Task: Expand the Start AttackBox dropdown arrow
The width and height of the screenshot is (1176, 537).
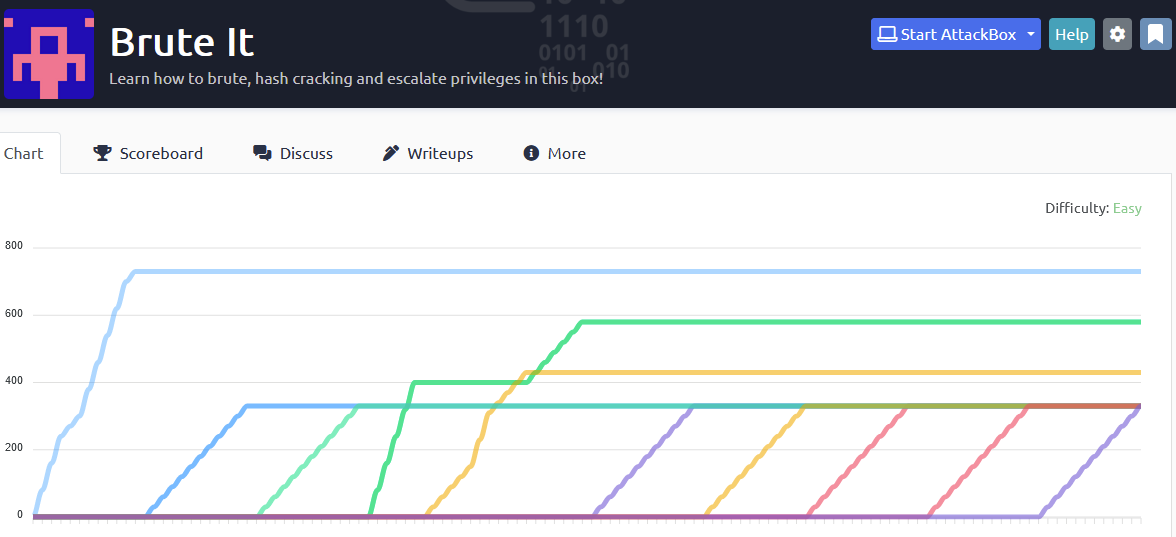Action: [1031, 34]
